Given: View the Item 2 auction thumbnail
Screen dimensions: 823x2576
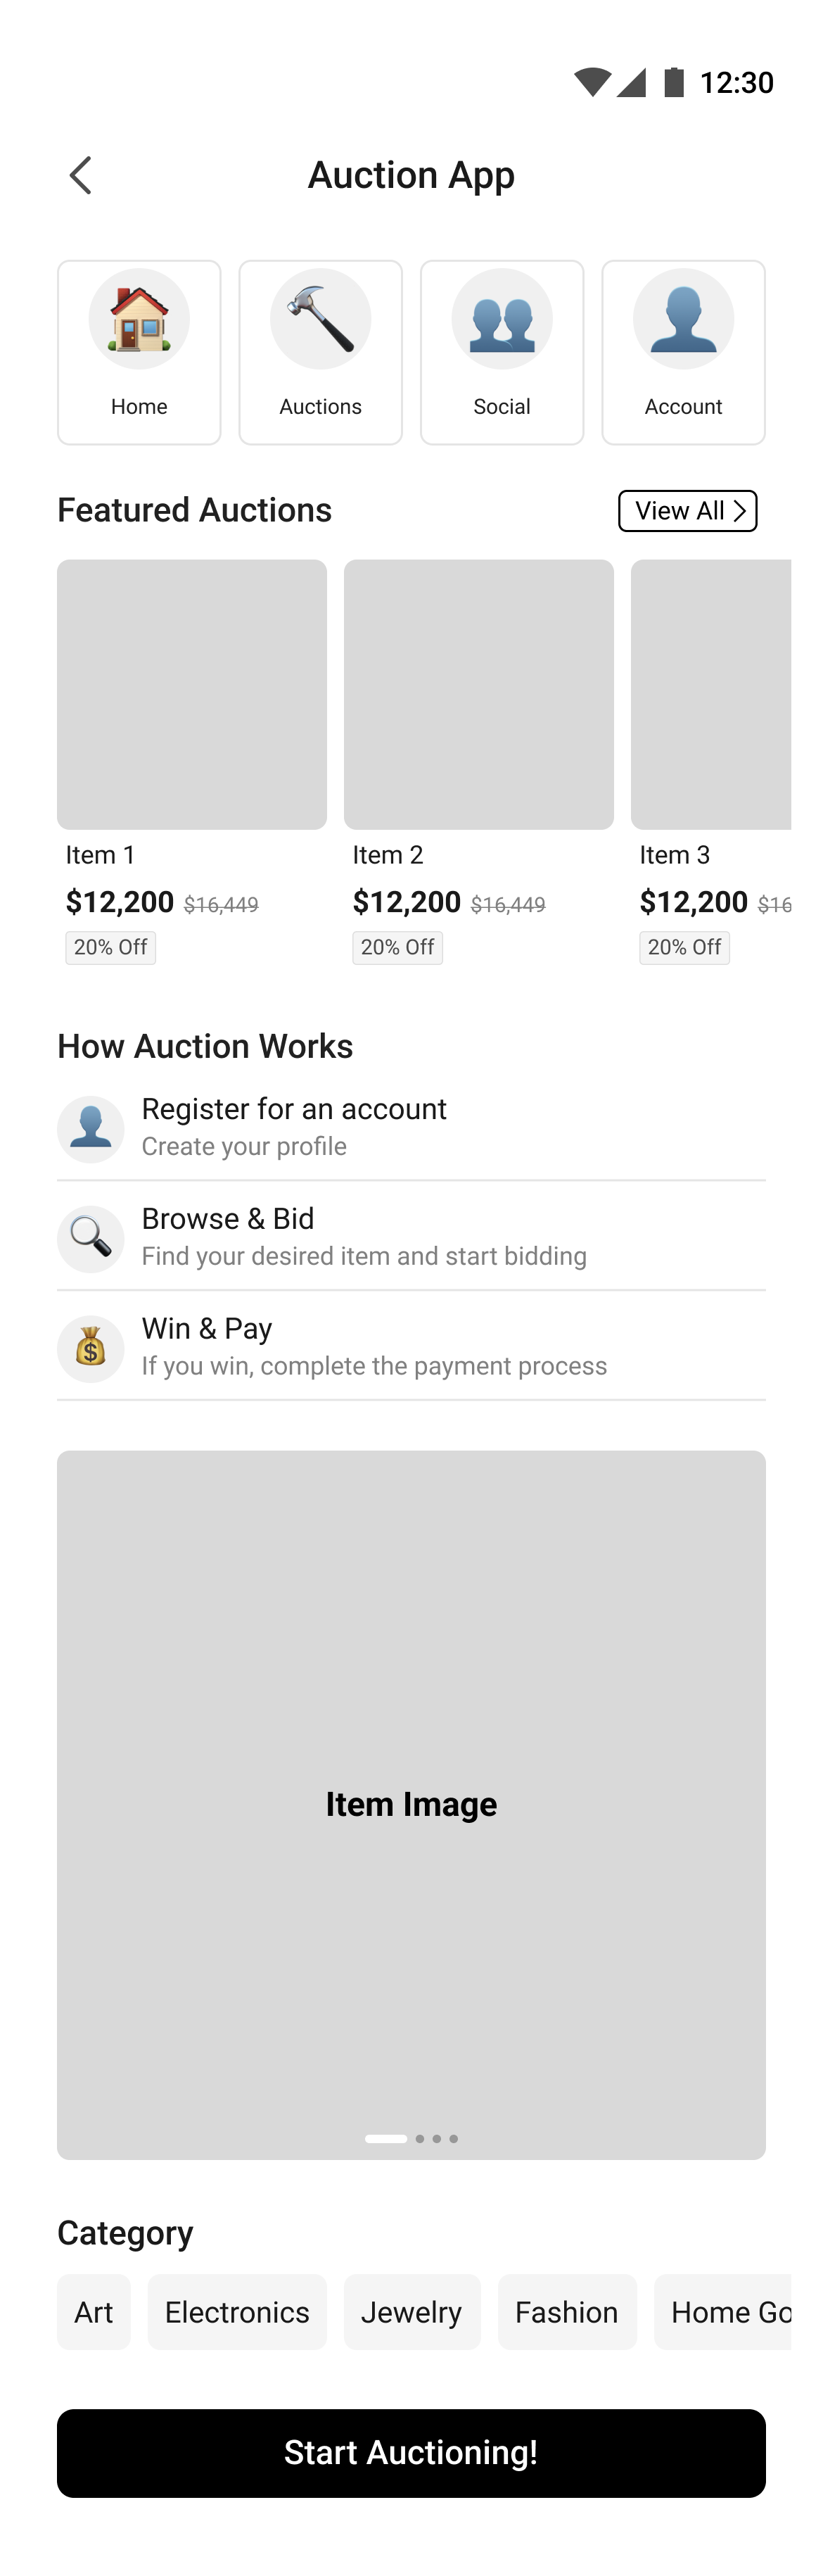Looking at the screenshot, I should click(x=479, y=694).
